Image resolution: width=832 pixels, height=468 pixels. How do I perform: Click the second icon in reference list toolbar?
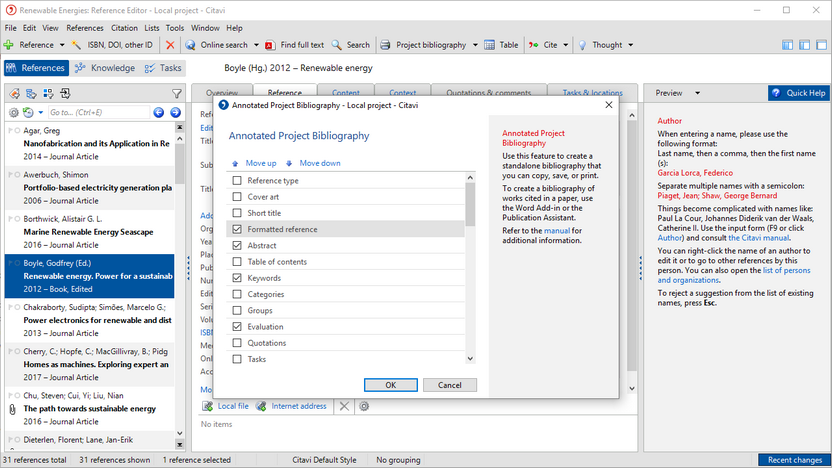coord(31,94)
